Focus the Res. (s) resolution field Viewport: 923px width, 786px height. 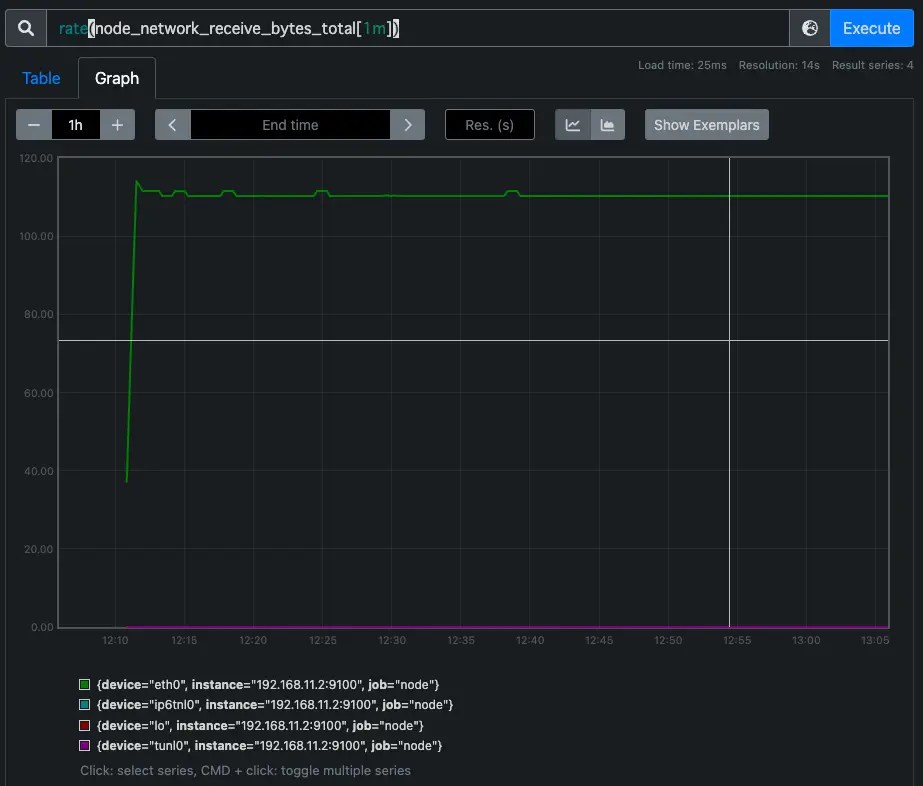(490, 125)
